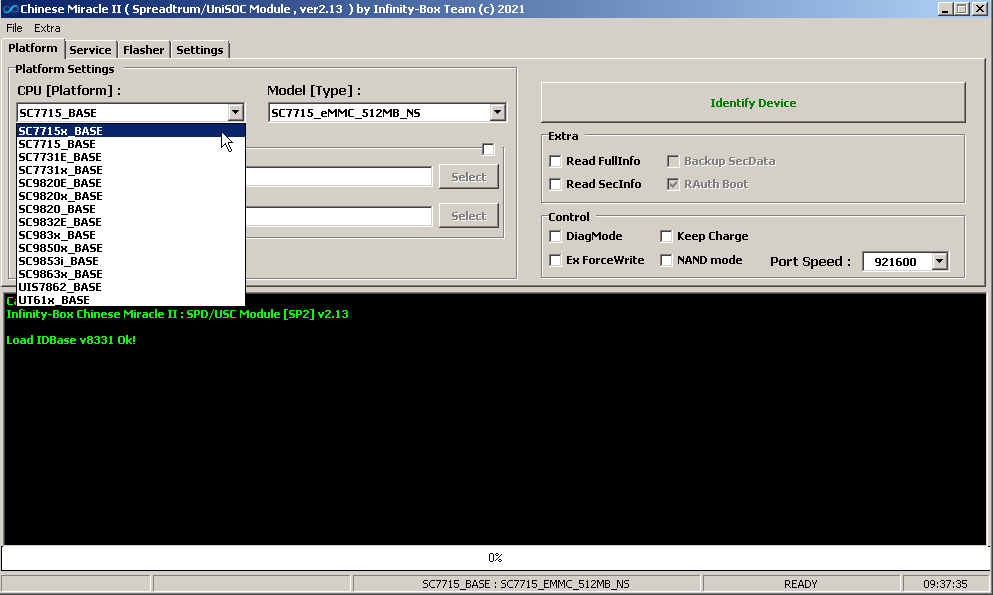Open the Settings tab
Image resolution: width=993 pixels, height=595 pixels.
point(199,50)
